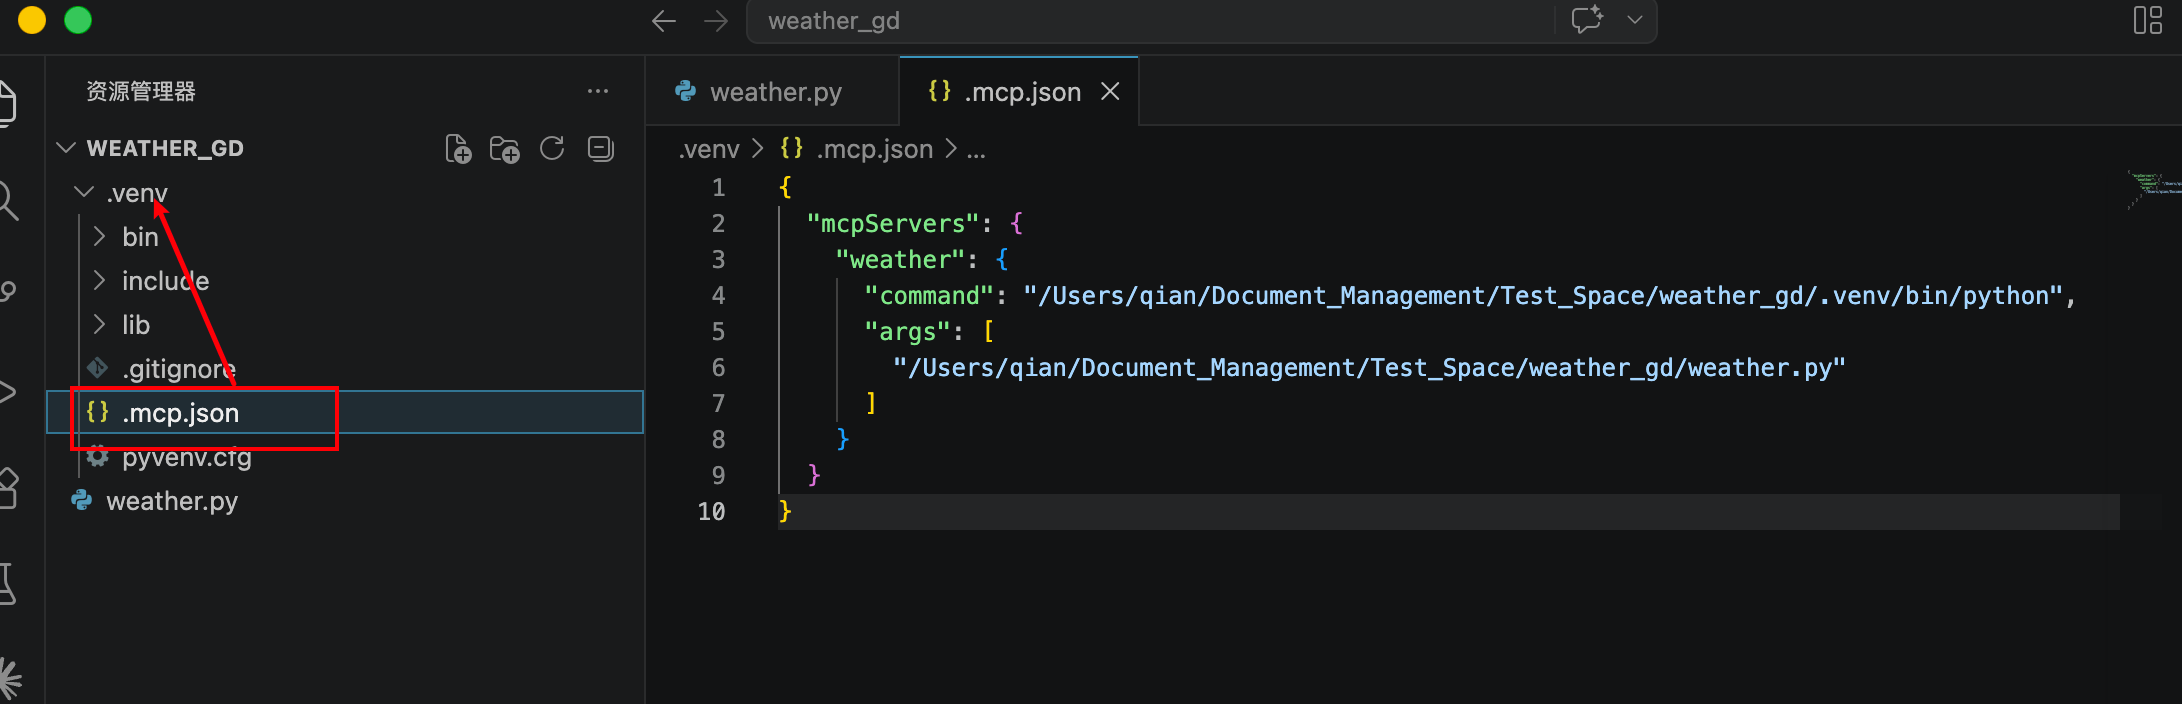2182x704 pixels.
Task: Customize layout icon at top right
Action: [x=2147, y=20]
